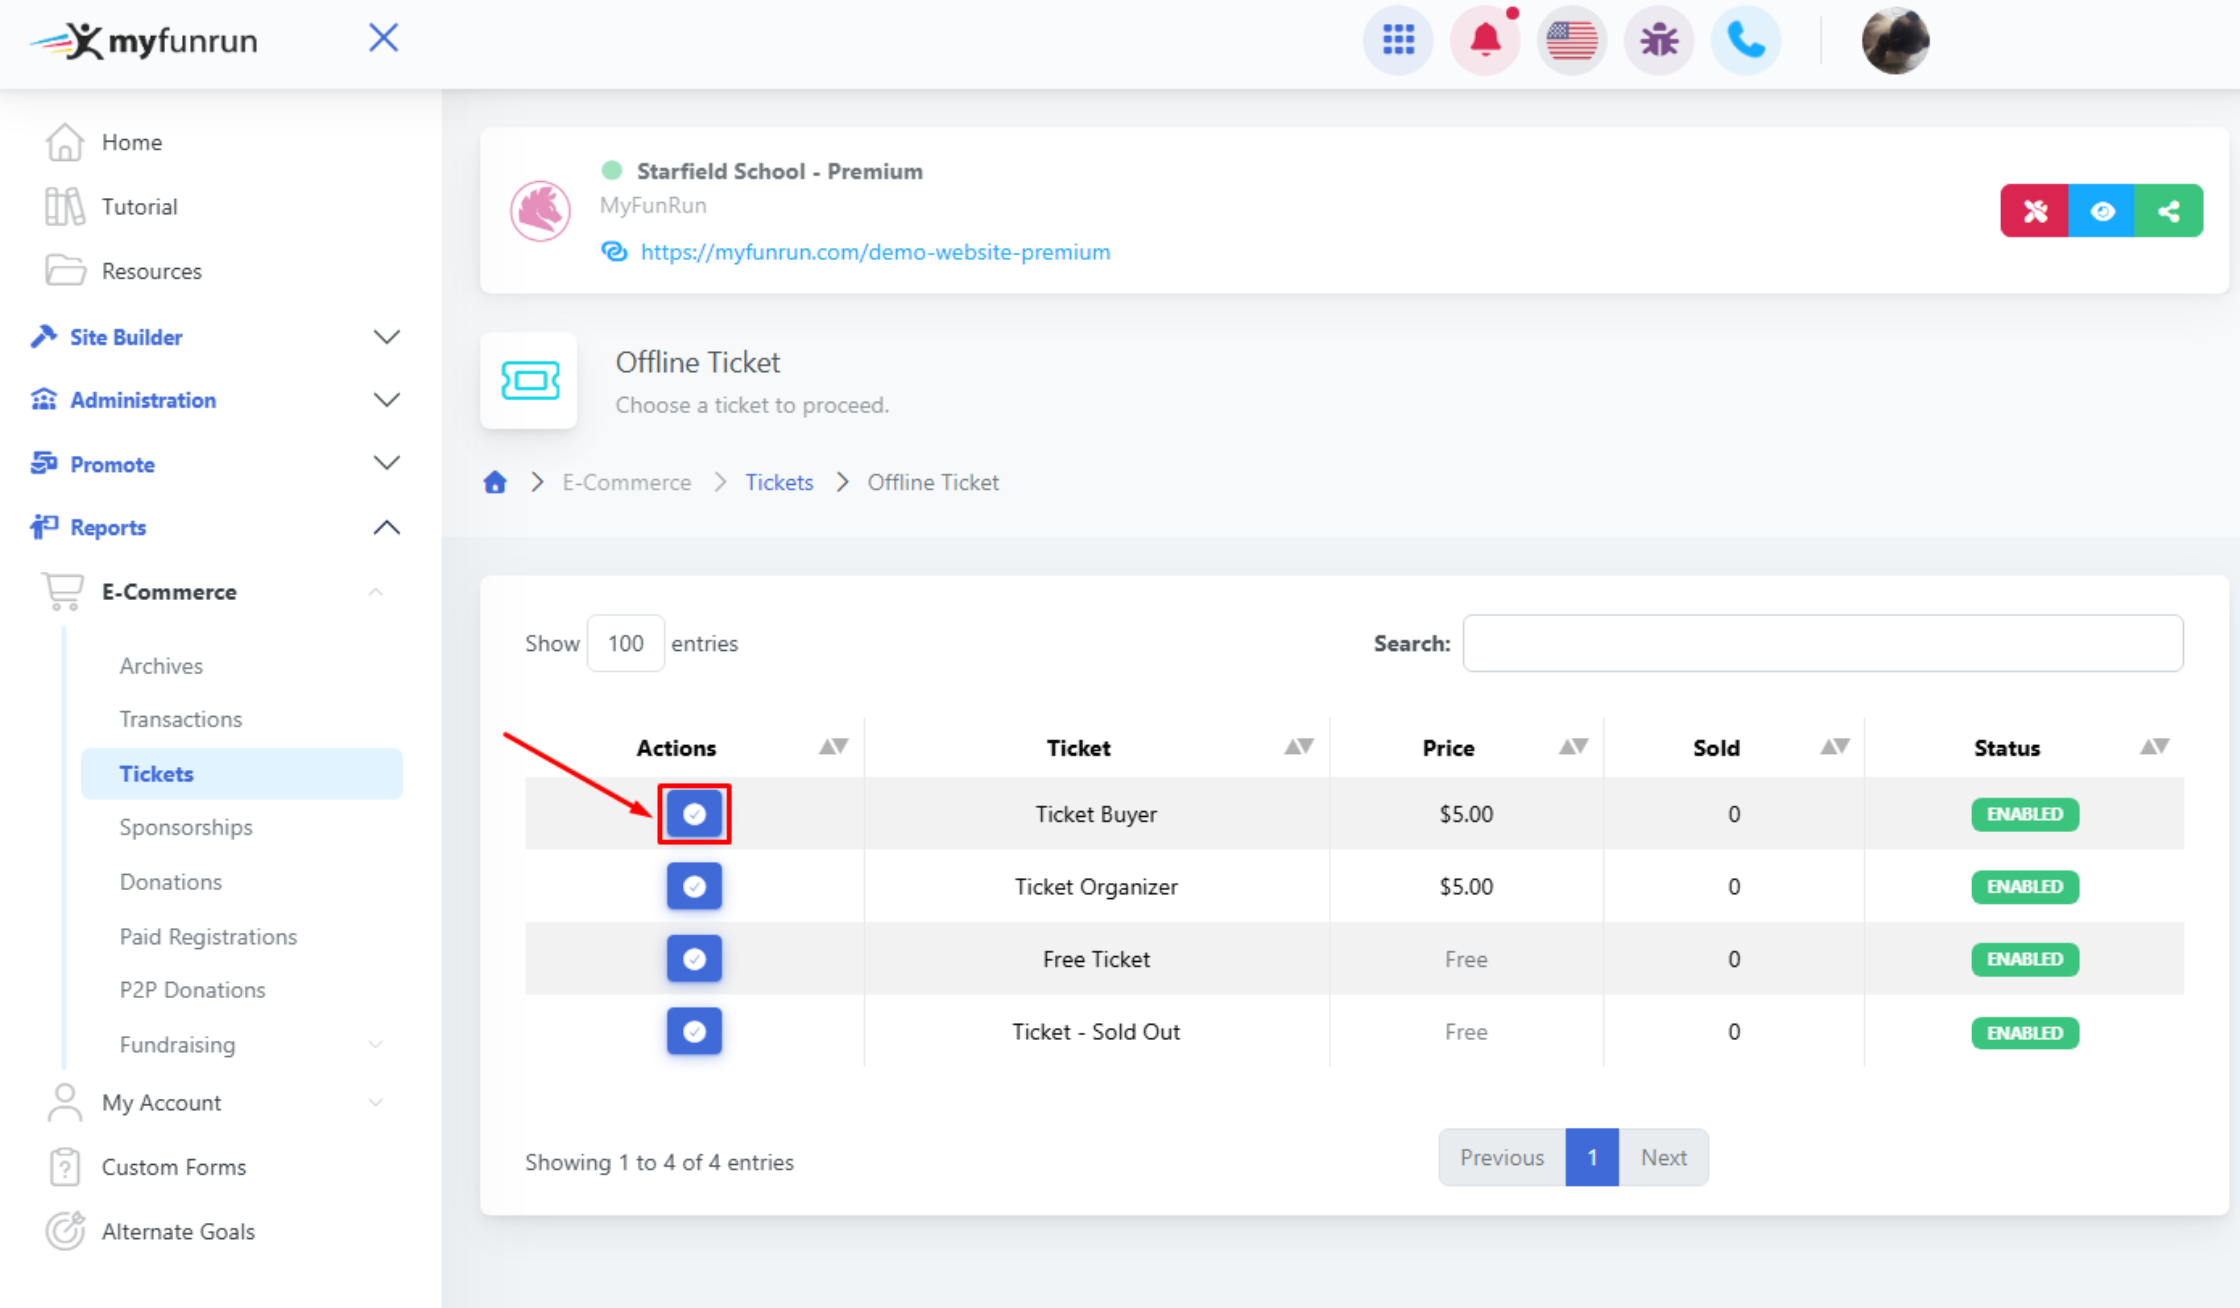Open notifications bell icon
Viewport: 2240px width, 1308px height.
[x=1485, y=41]
